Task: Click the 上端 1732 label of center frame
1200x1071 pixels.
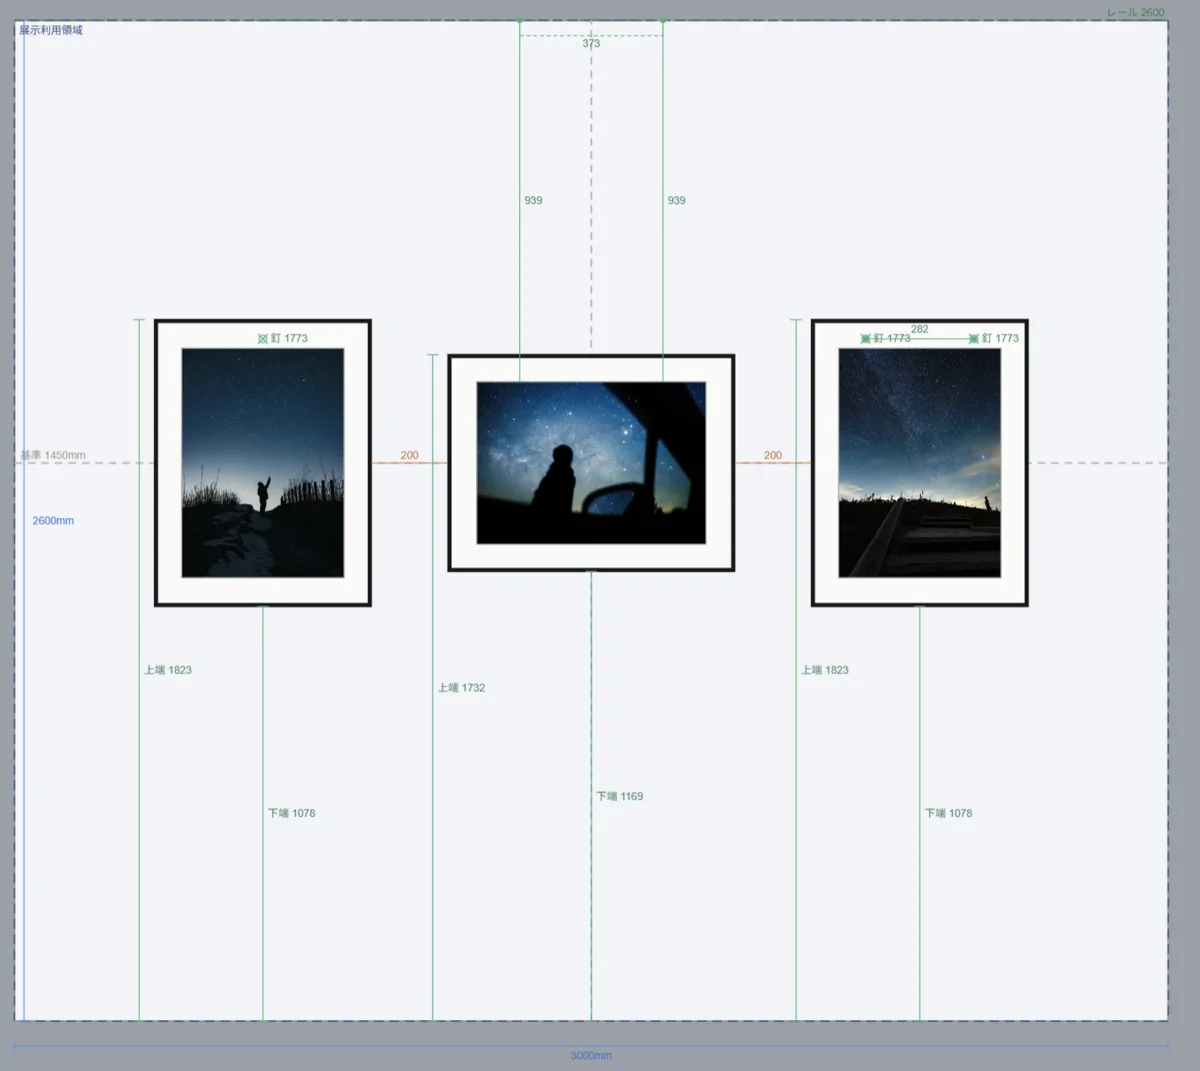Action: coord(461,688)
